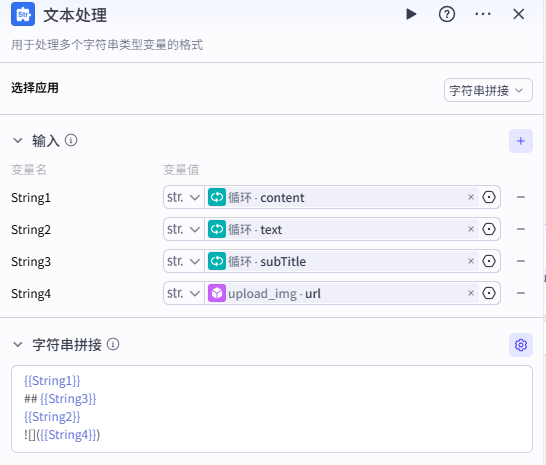Open variable picker for String4 hexagon icon
The width and height of the screenshot is (546, 465).
pyautogui.click(x=489, y=293)
